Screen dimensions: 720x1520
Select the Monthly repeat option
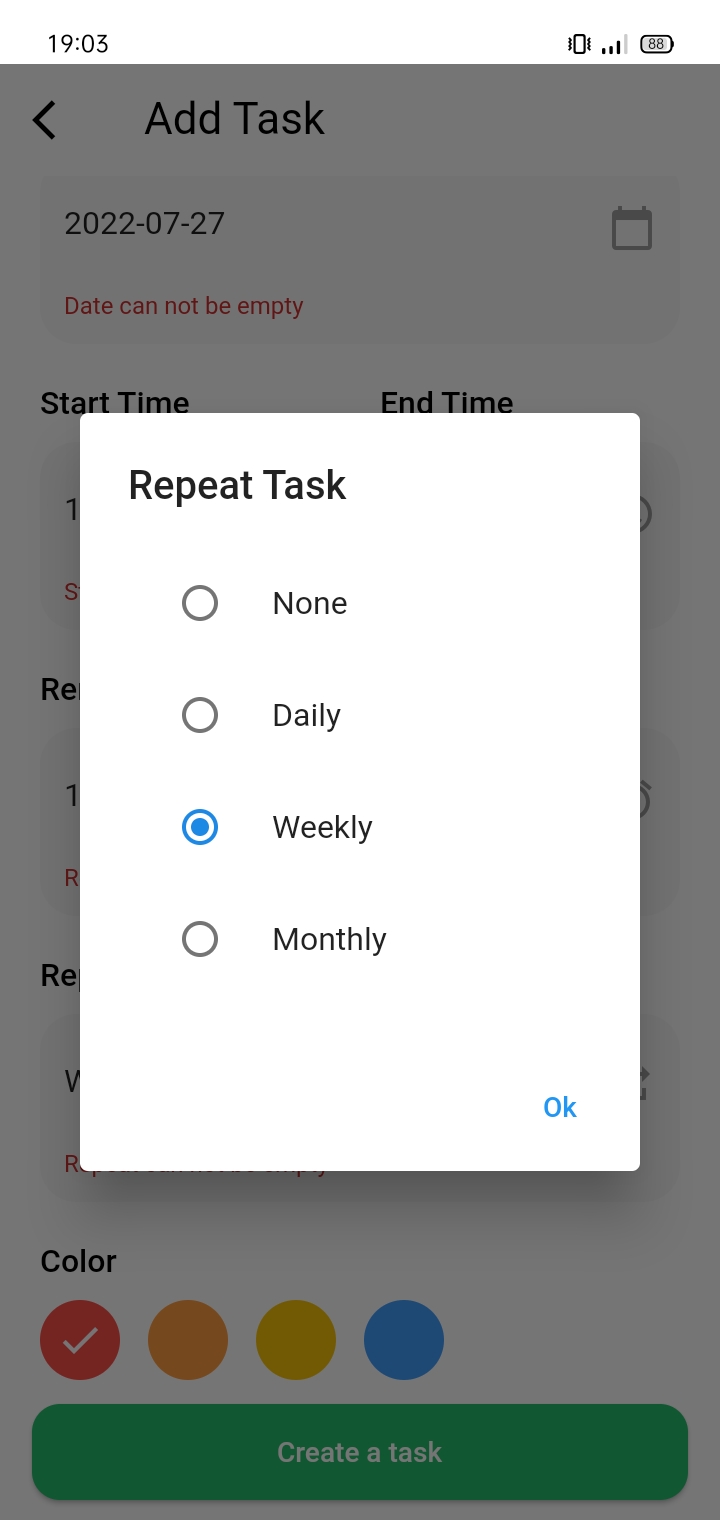[x=200, y=938]
